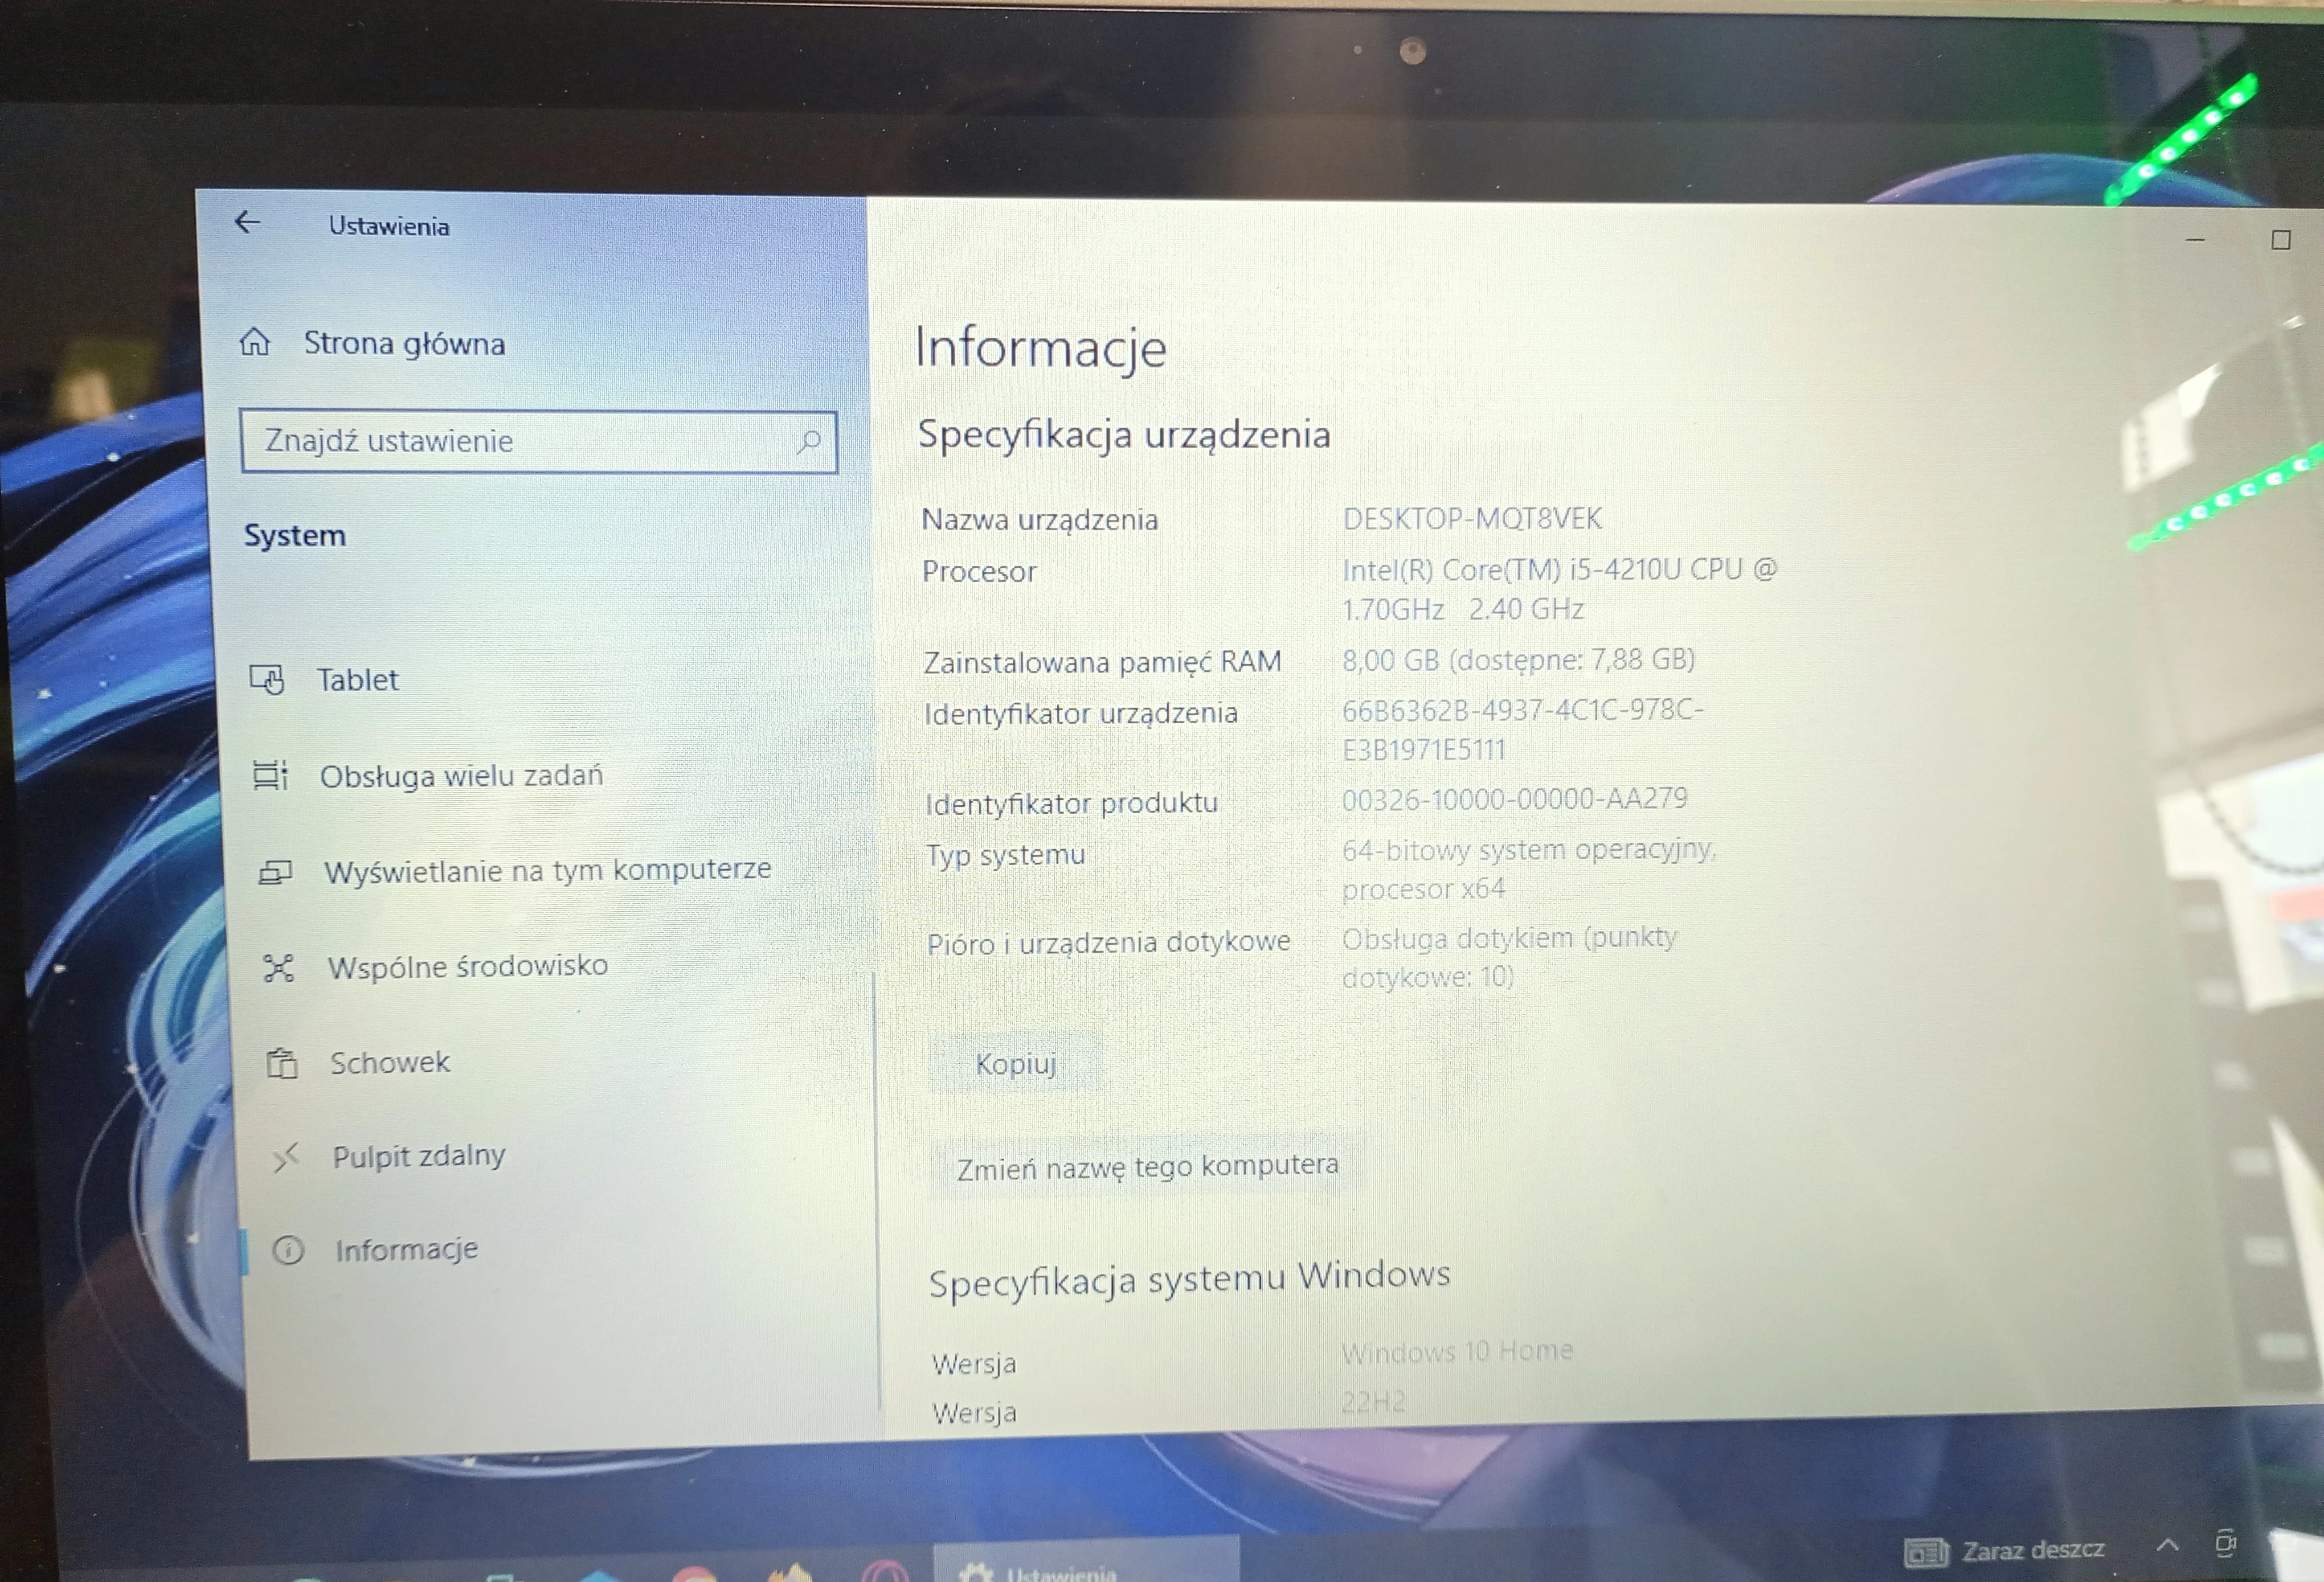Click the System sidebar heading

click(295, 535)
